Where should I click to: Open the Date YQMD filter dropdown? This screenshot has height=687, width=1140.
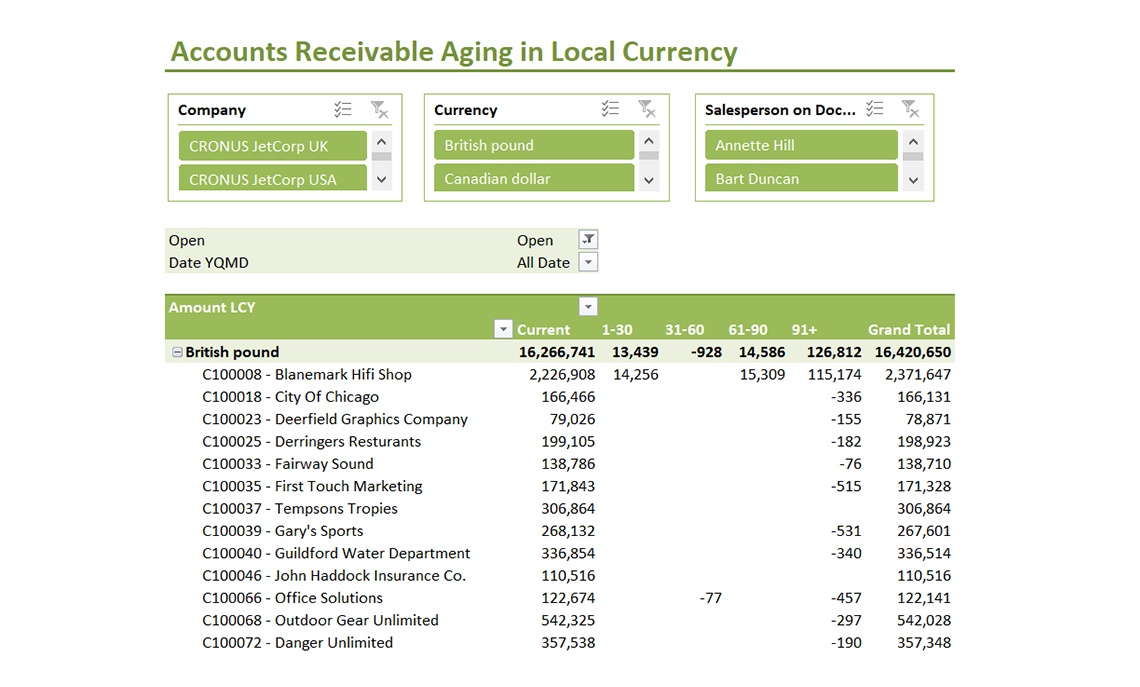[x=588, y=262]
